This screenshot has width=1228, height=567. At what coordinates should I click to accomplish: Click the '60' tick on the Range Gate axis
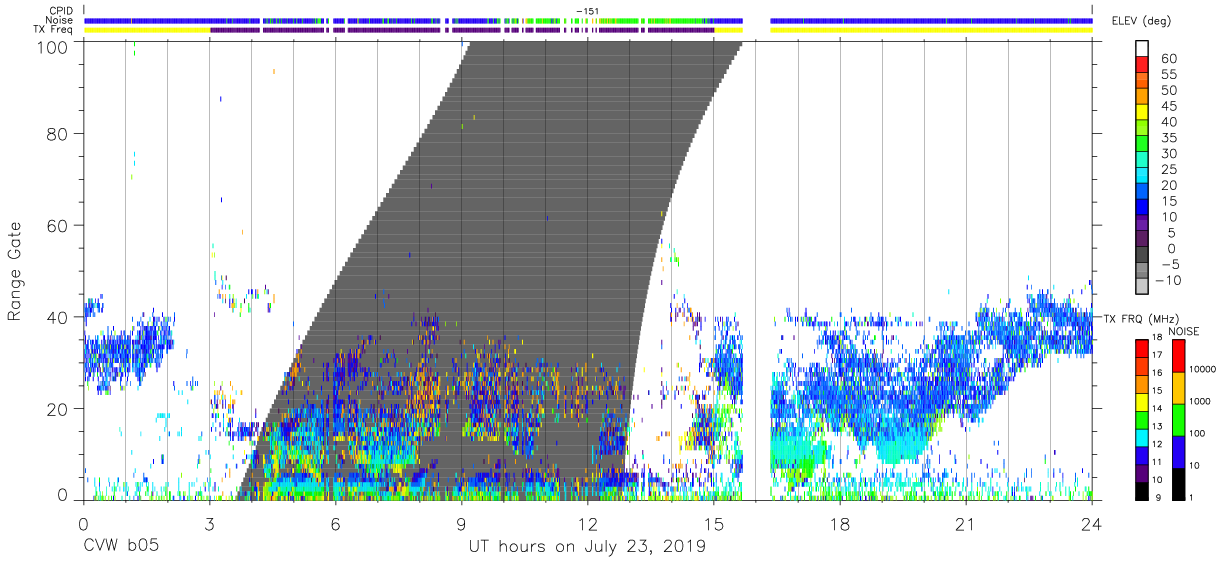pyautogui.click(x=59, y=225)
